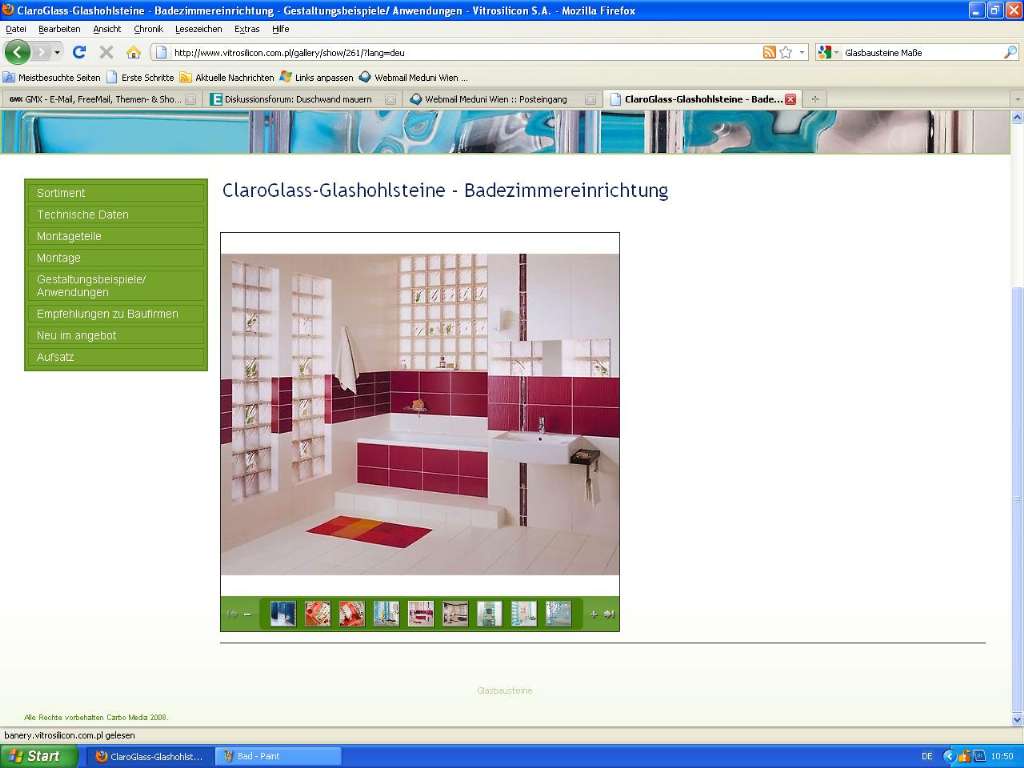The width and height of the screenshot is (1024, 768).
Task: Select the crimson-tiled bathroom thumbnail
Action: coord(421,614)
